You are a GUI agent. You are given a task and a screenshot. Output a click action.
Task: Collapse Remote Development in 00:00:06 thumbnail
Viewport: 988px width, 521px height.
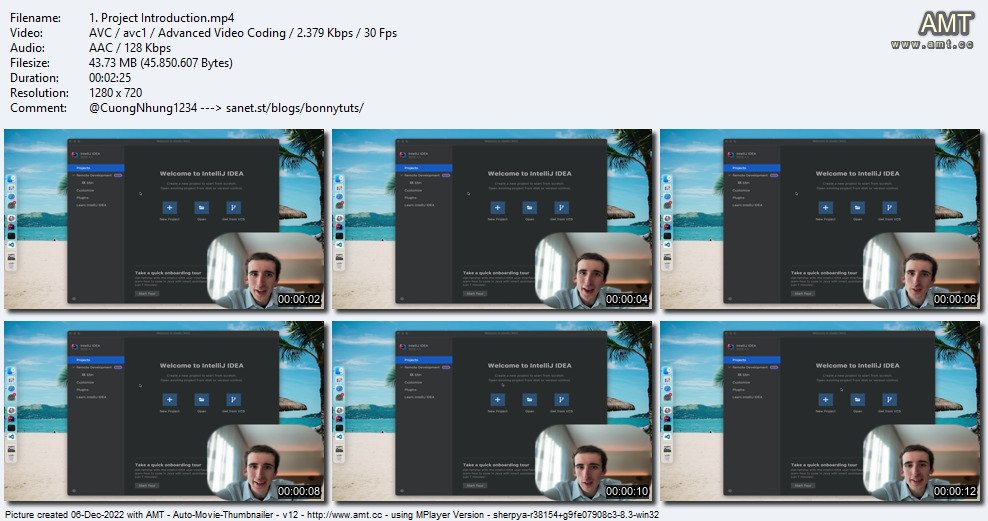click(730, 175)
